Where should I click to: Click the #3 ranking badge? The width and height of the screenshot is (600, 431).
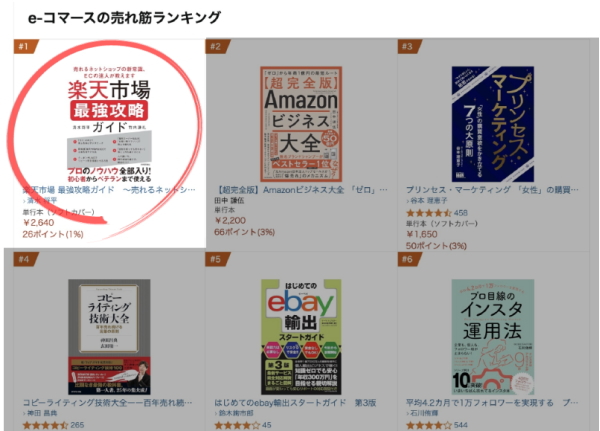(x=409, y=46)
